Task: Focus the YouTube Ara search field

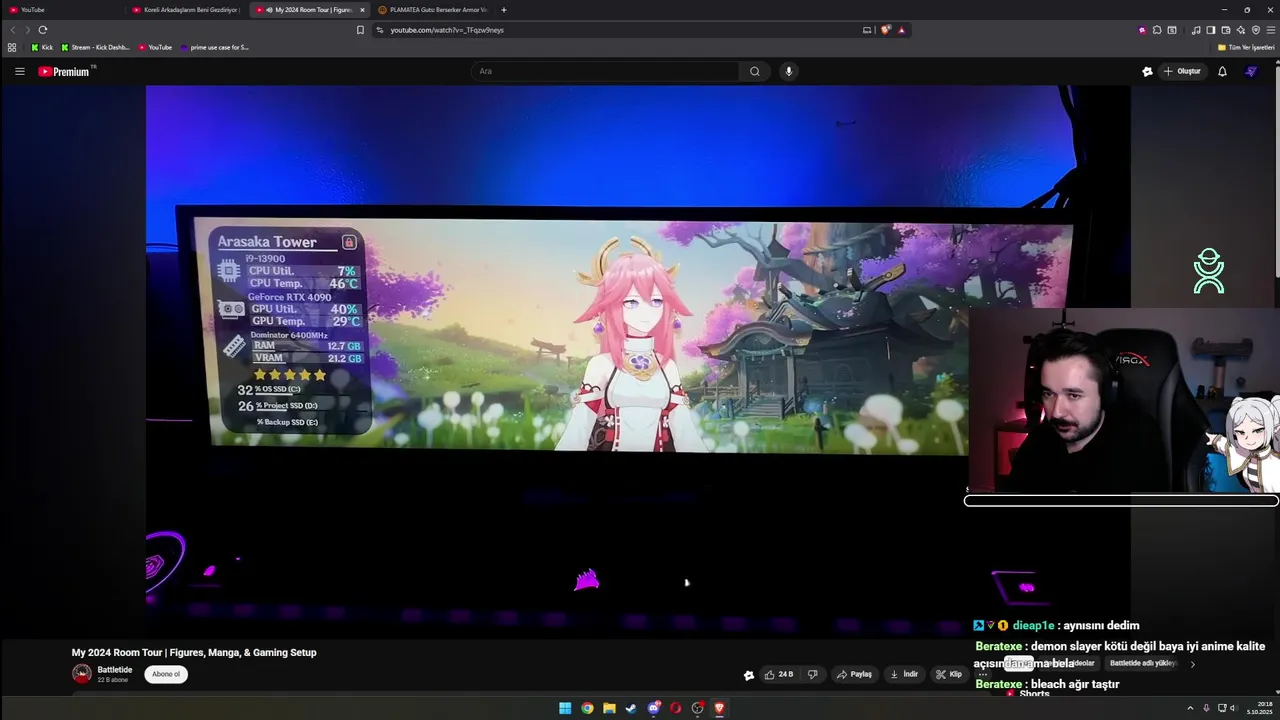Action: pyautogui.click(x=605, y=71)
